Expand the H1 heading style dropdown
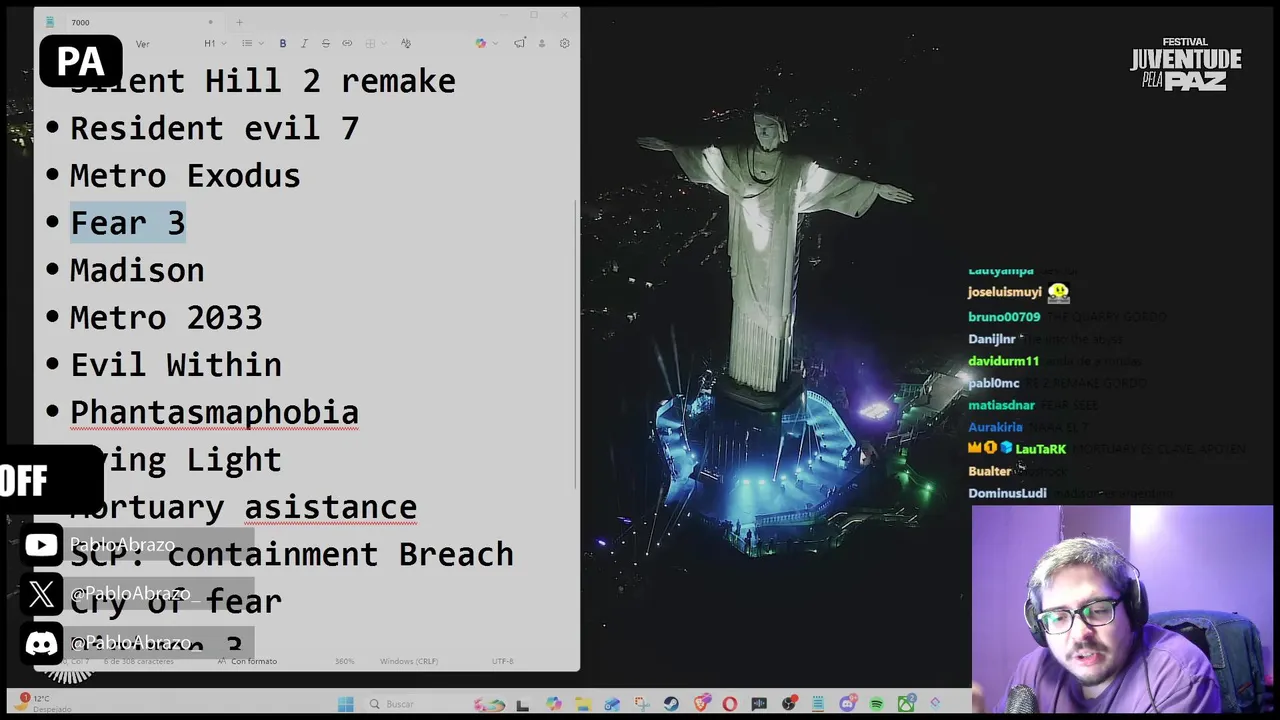Screen dimensions: 1280x720 click(215, 43)
